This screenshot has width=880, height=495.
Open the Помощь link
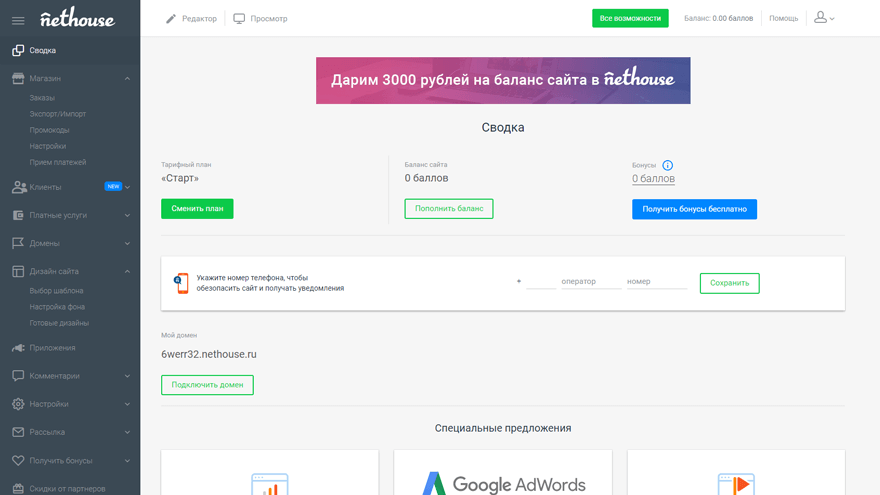click(783, 19)
